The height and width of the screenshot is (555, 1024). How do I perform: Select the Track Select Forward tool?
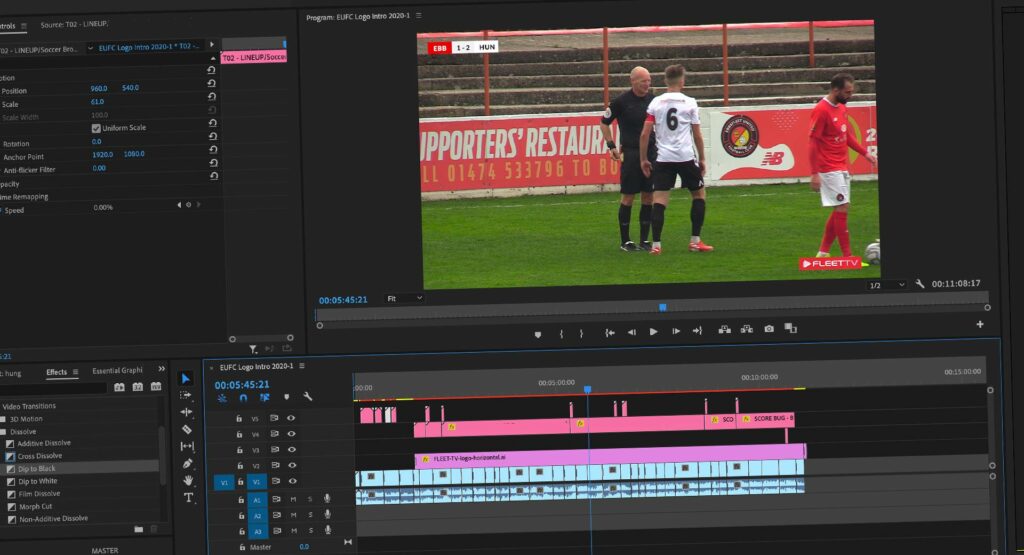(187, 395)
